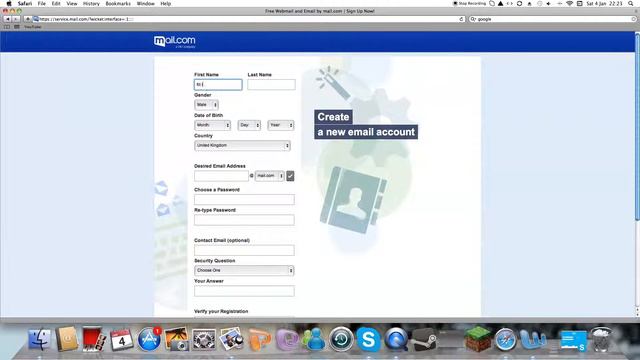
Task: Open the Safari menu
Action: pyautogui.click(x=25, y=3)
